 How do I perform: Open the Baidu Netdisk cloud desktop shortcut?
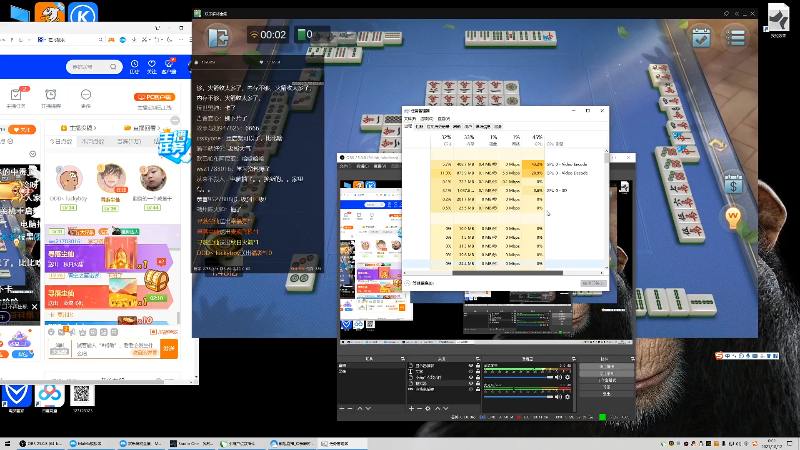click(49, 396)
